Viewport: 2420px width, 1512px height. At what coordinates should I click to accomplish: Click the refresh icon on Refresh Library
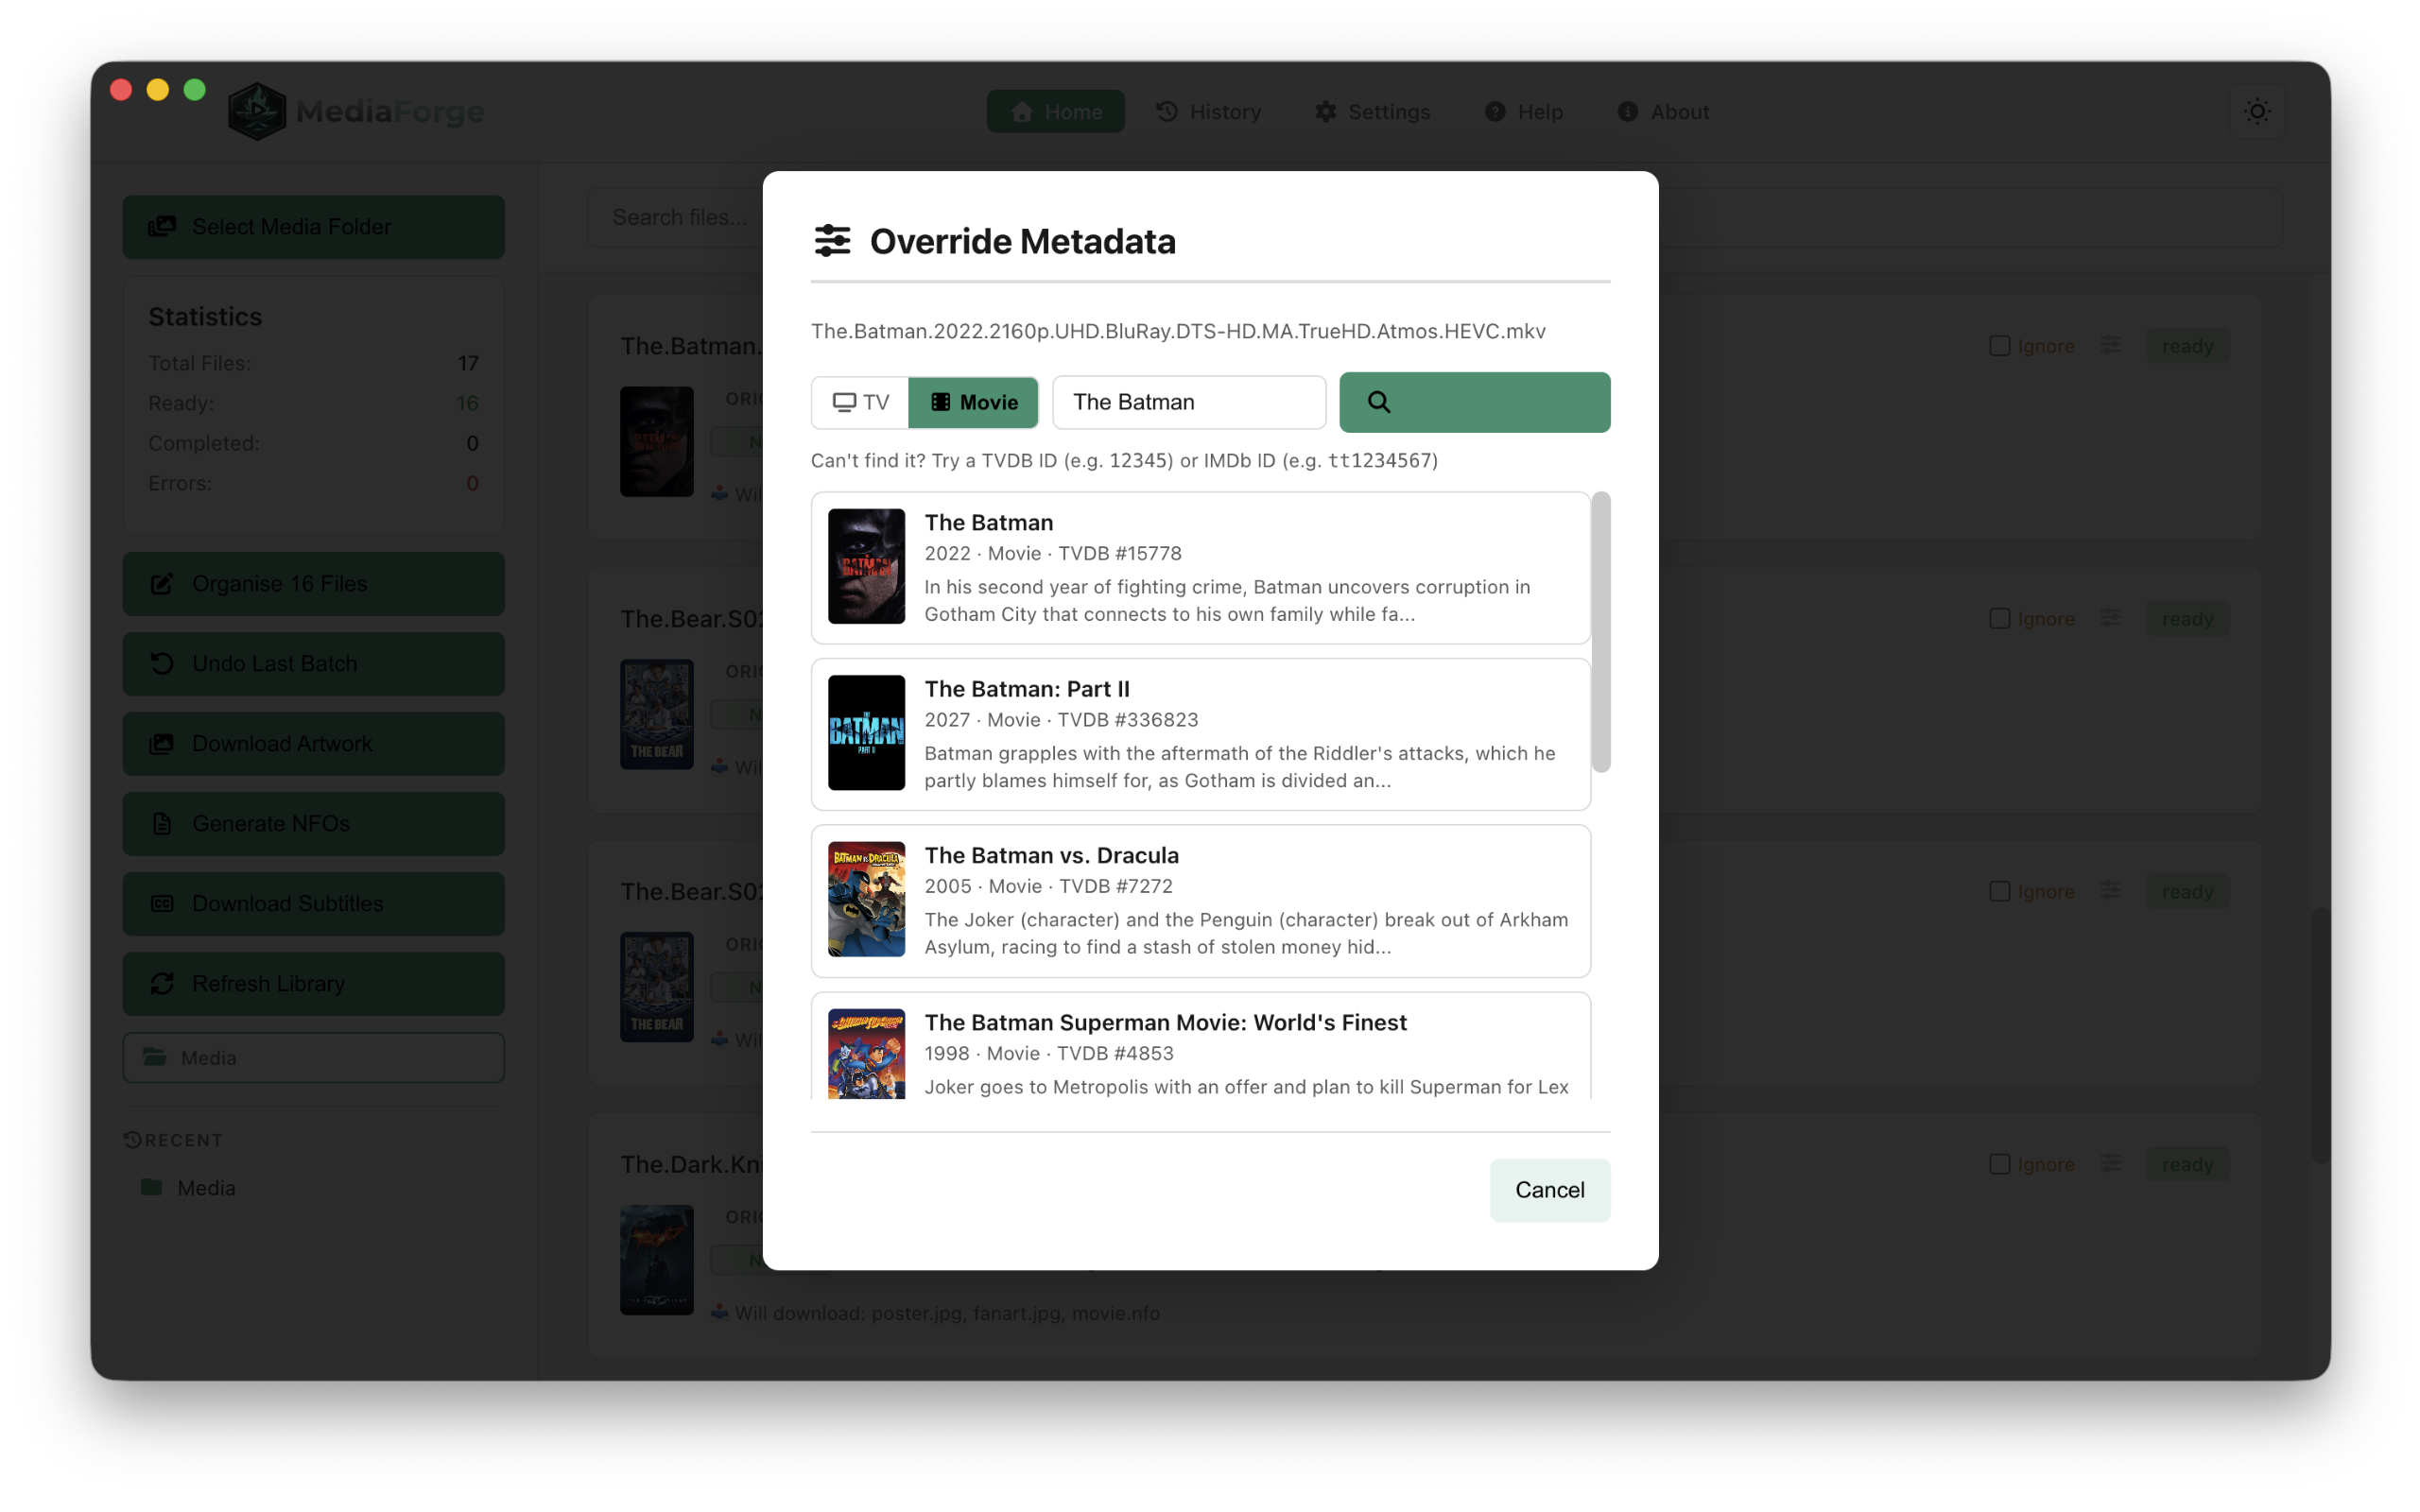tap(163, 983)
